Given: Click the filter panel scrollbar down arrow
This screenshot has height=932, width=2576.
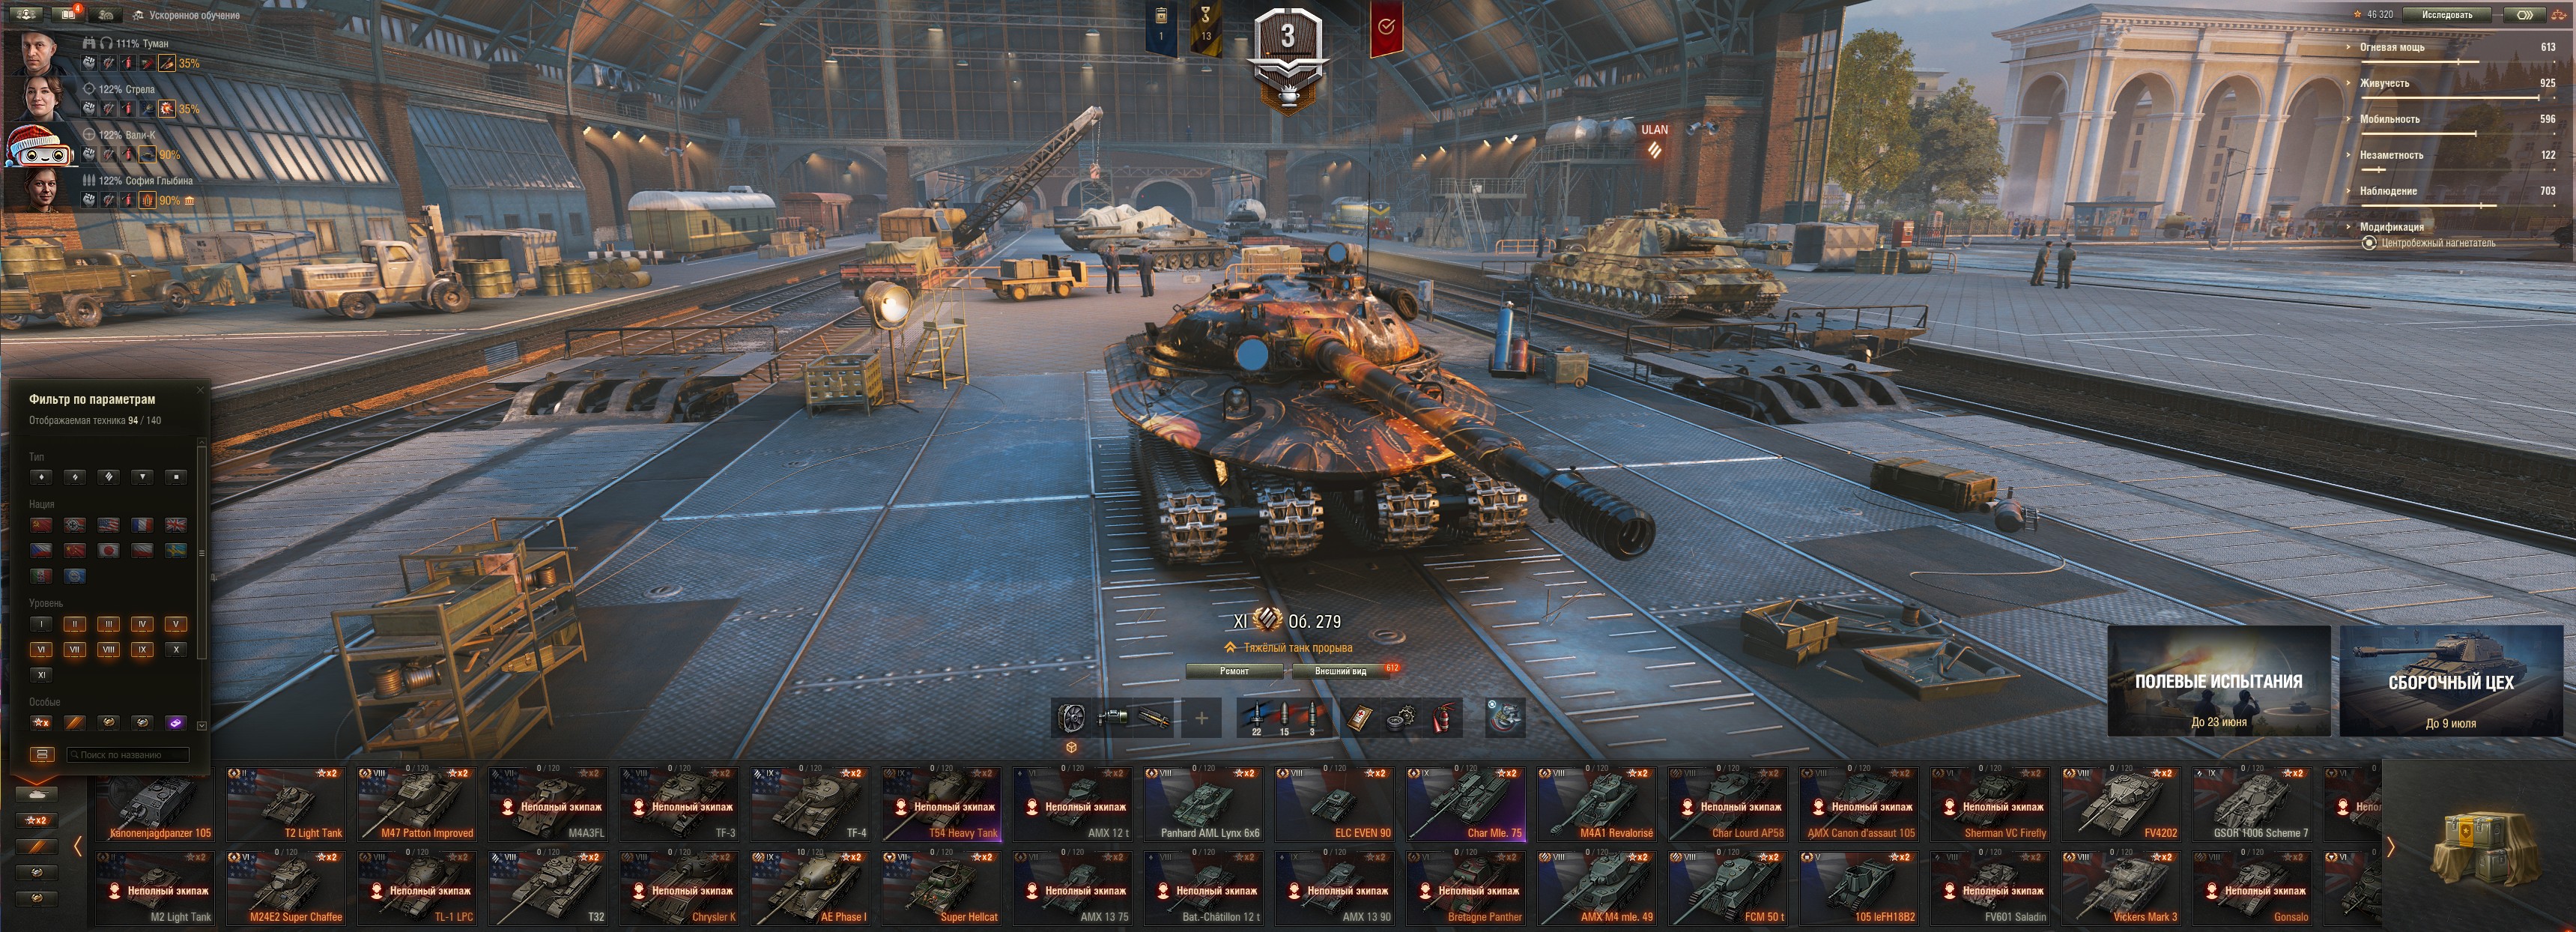Looking at the screenshot, I should (x=202, y=725).
